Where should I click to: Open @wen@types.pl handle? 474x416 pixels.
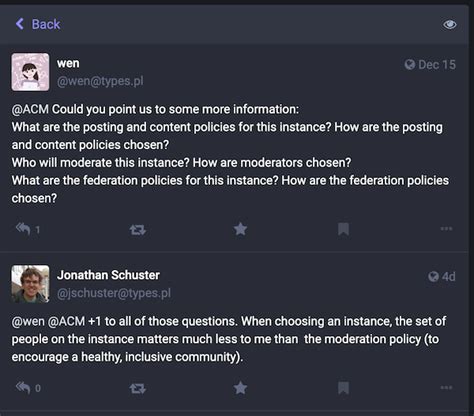(100, 81)
